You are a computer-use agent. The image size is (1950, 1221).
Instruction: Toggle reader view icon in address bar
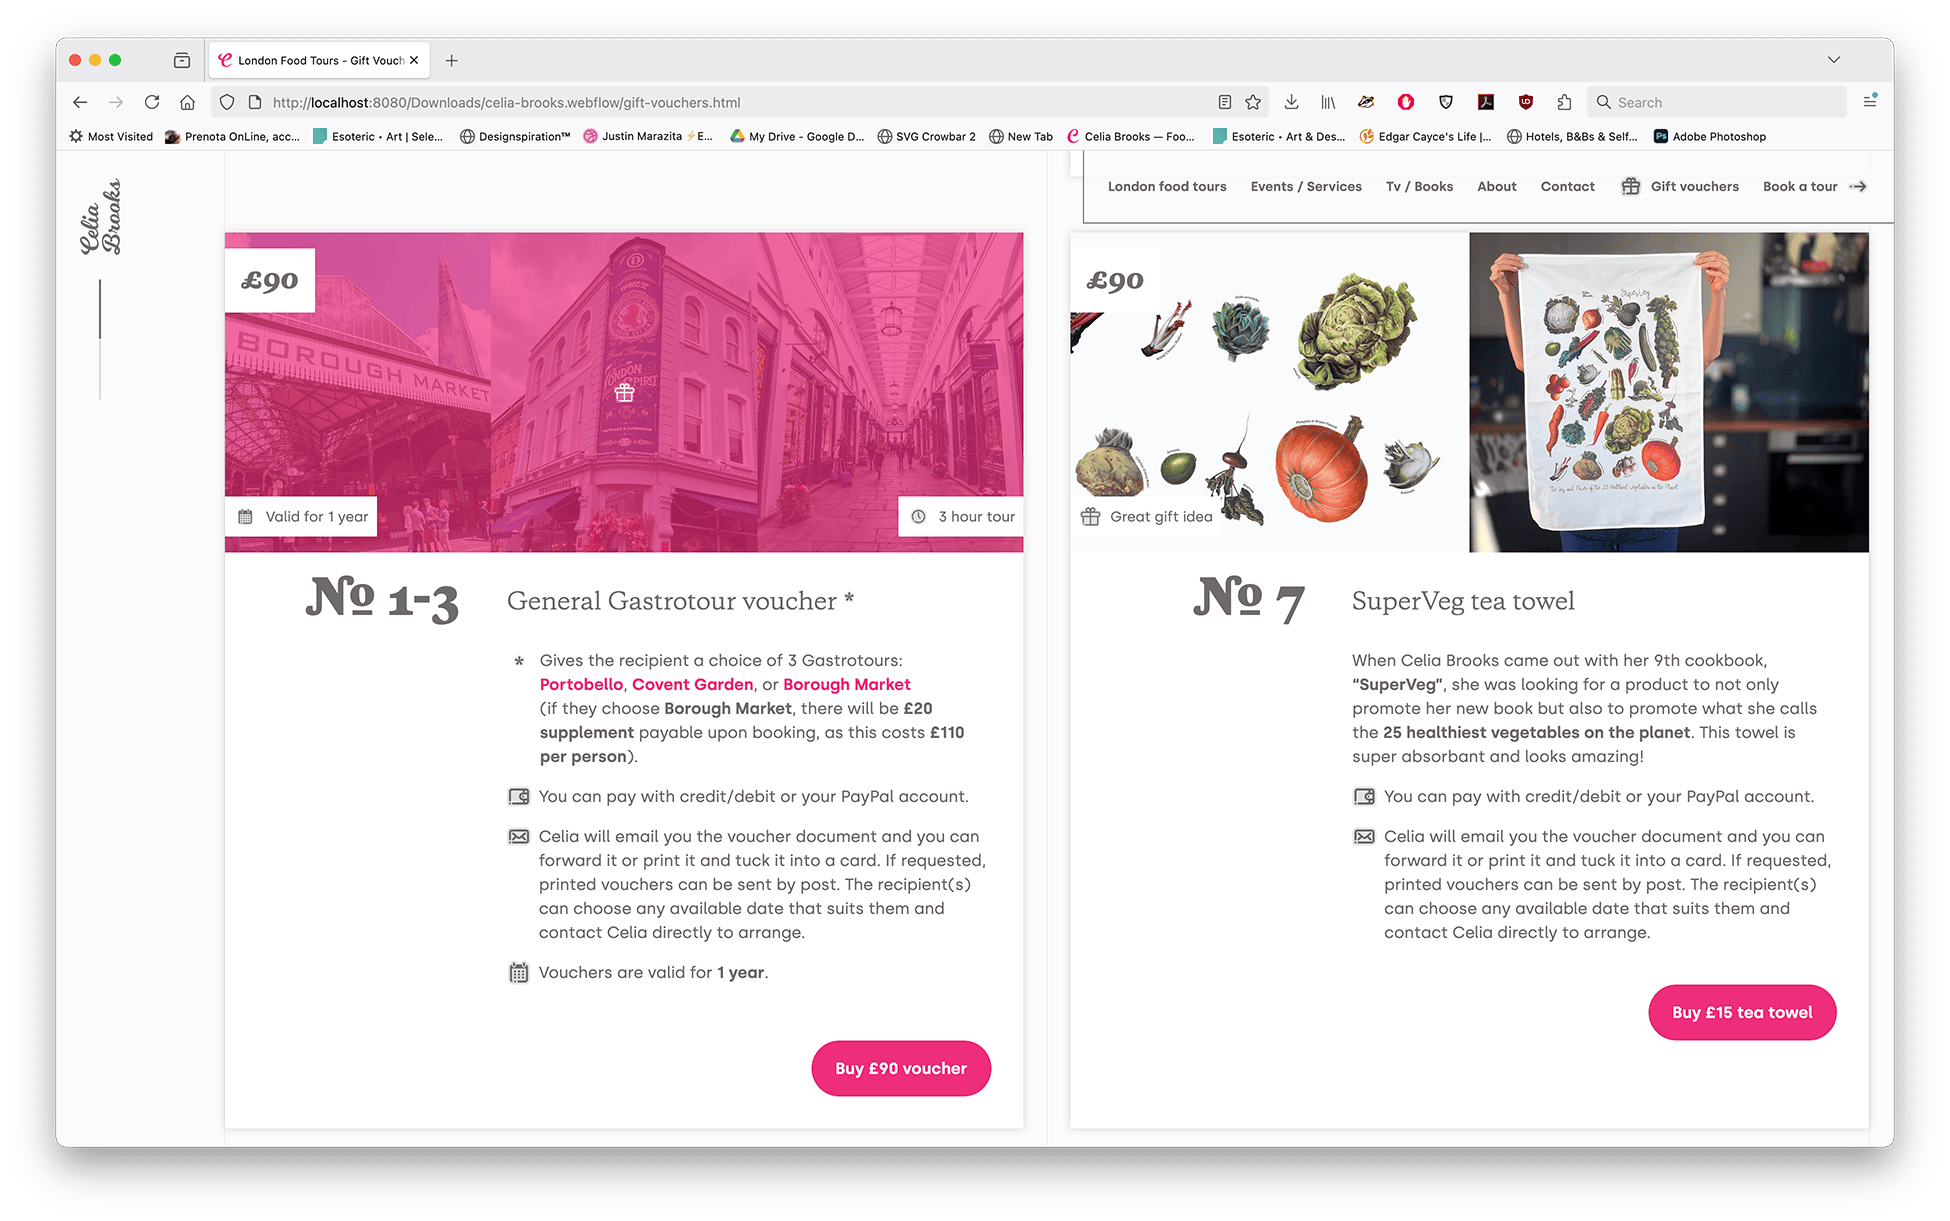point(1224,102)
